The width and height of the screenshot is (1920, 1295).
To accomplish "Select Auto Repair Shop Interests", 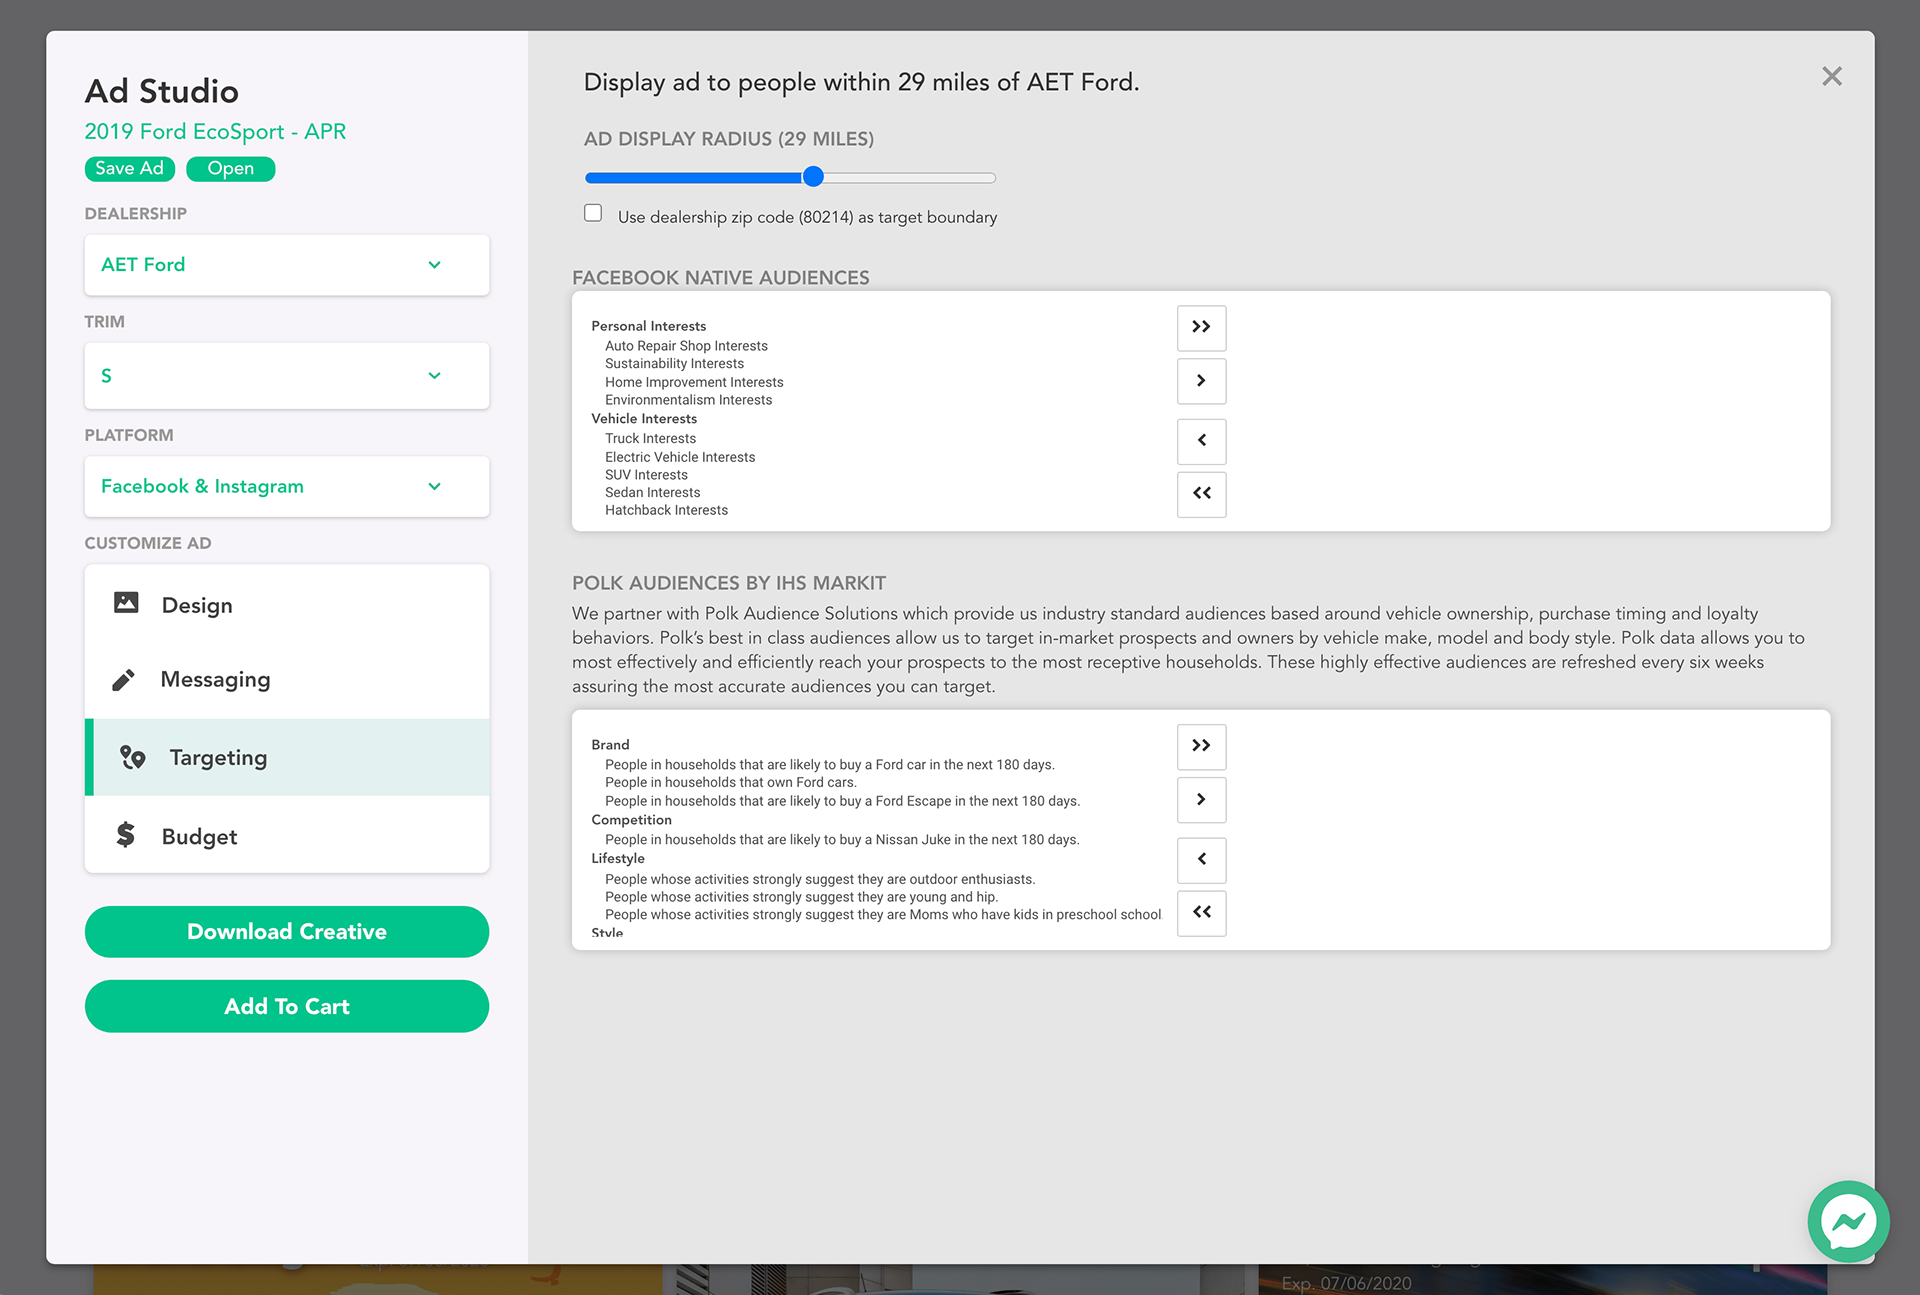I will pyautogui.click(x=686, y=346).
